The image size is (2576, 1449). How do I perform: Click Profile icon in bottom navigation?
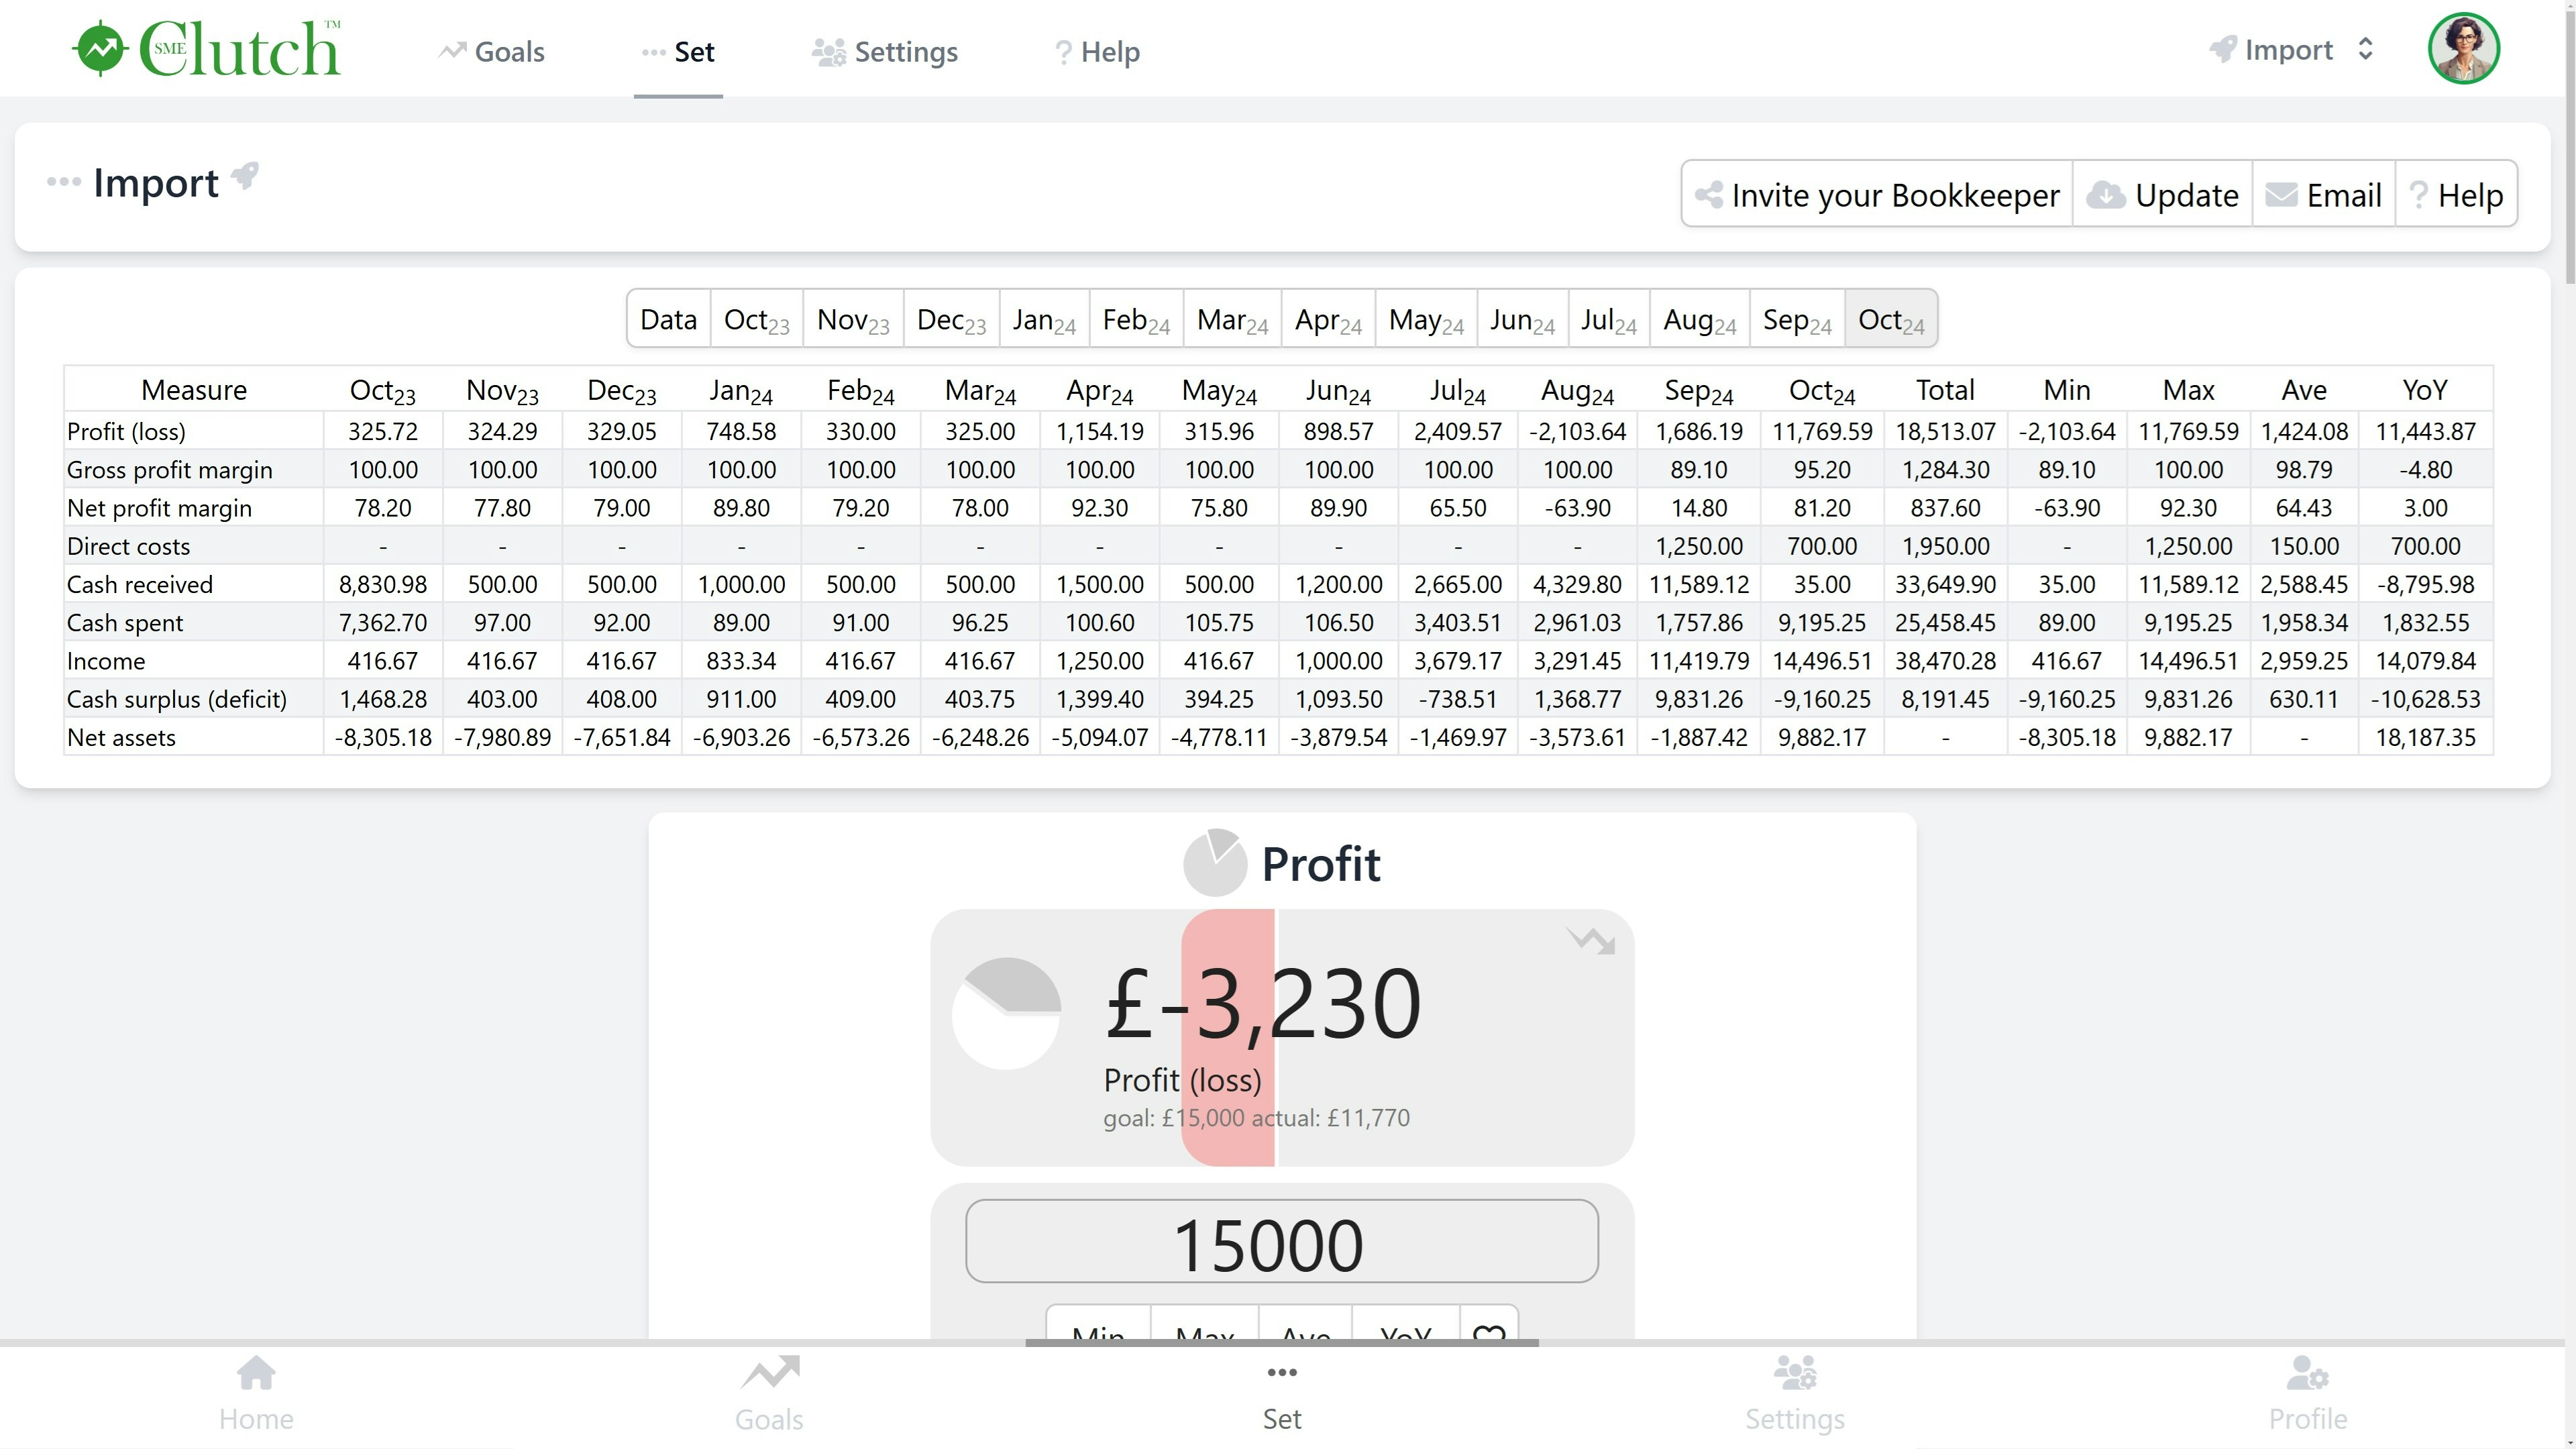pos(2308,1373)
